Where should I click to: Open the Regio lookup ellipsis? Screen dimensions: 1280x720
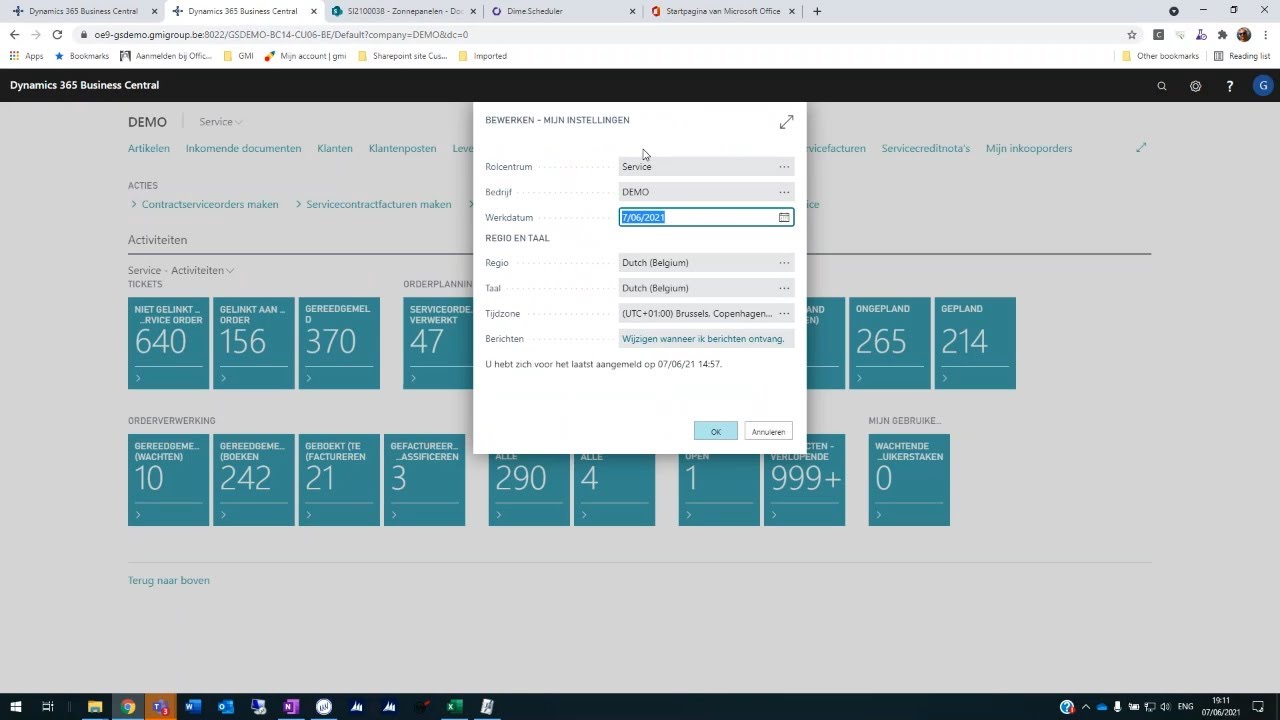pyautogui.click(x=784, y=263)
